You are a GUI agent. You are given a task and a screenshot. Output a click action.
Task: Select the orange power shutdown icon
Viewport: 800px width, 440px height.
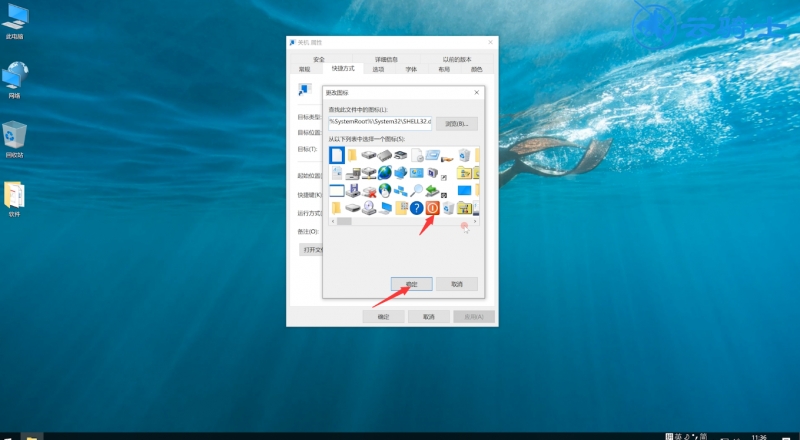point(433,208)
